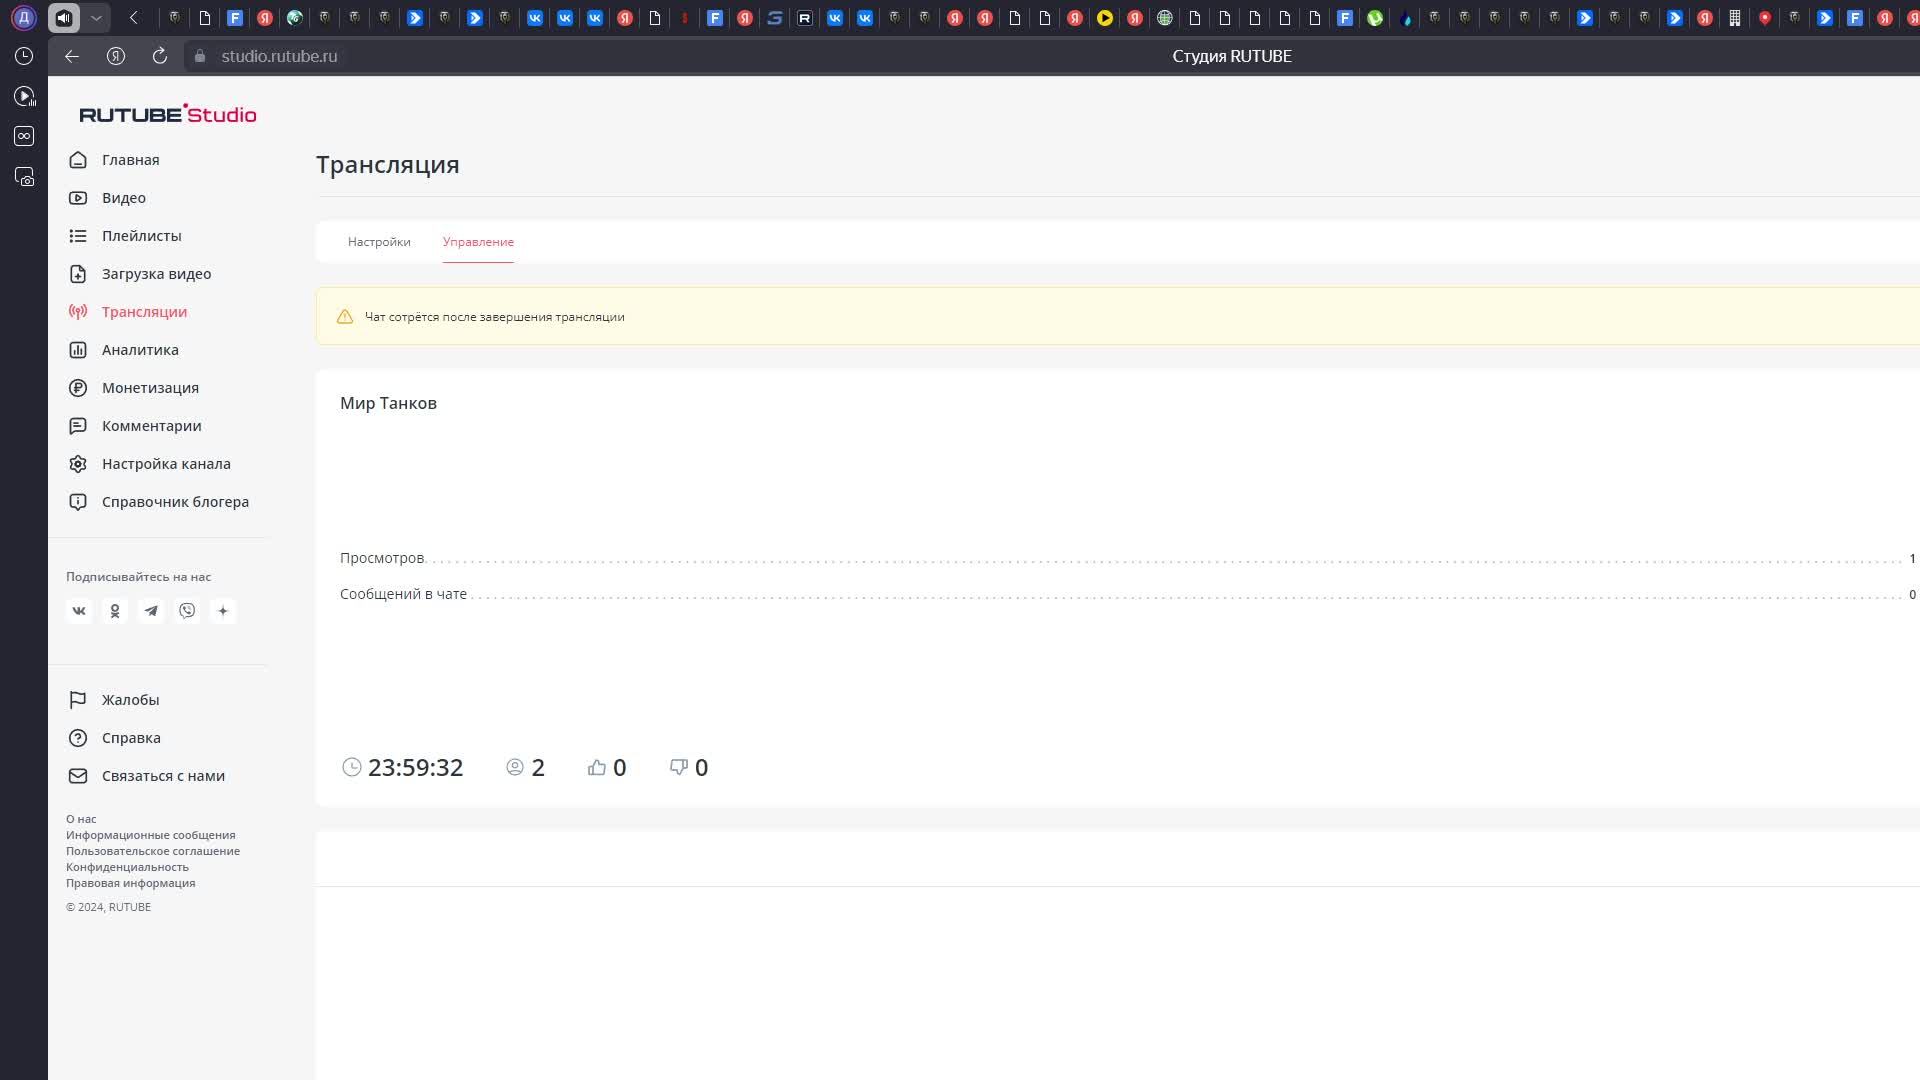
Task: Switch to the blue water drop browser tab
Action: (x=1405, y=17)
